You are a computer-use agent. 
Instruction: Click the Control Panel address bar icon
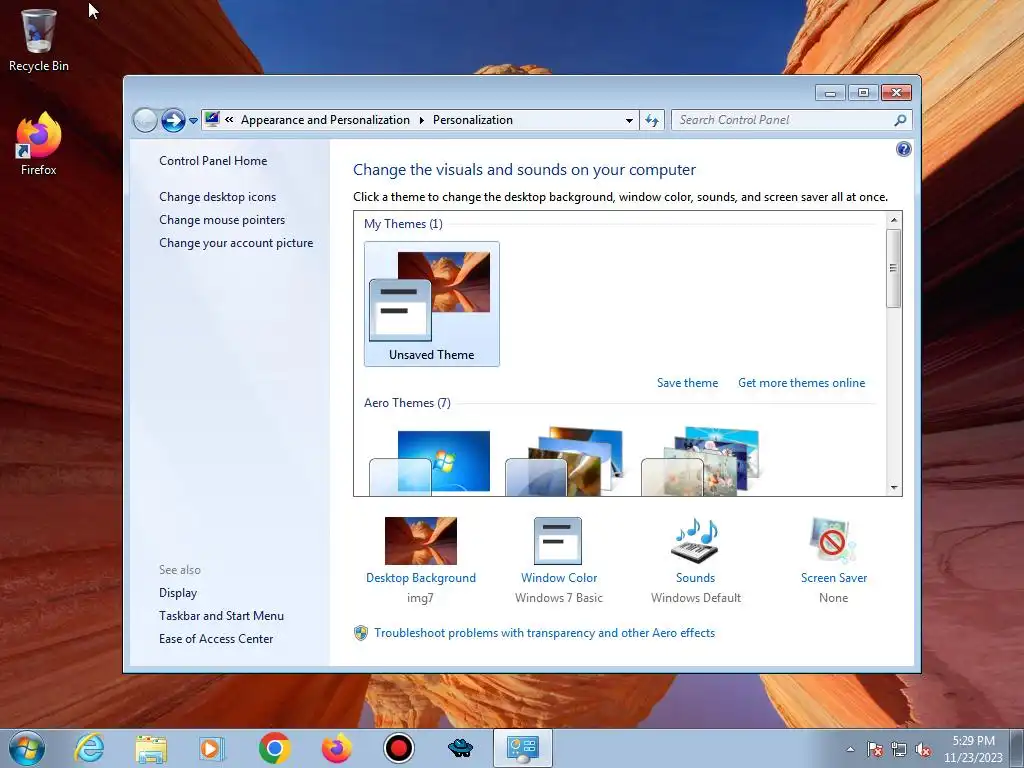(x=212, y=120)
